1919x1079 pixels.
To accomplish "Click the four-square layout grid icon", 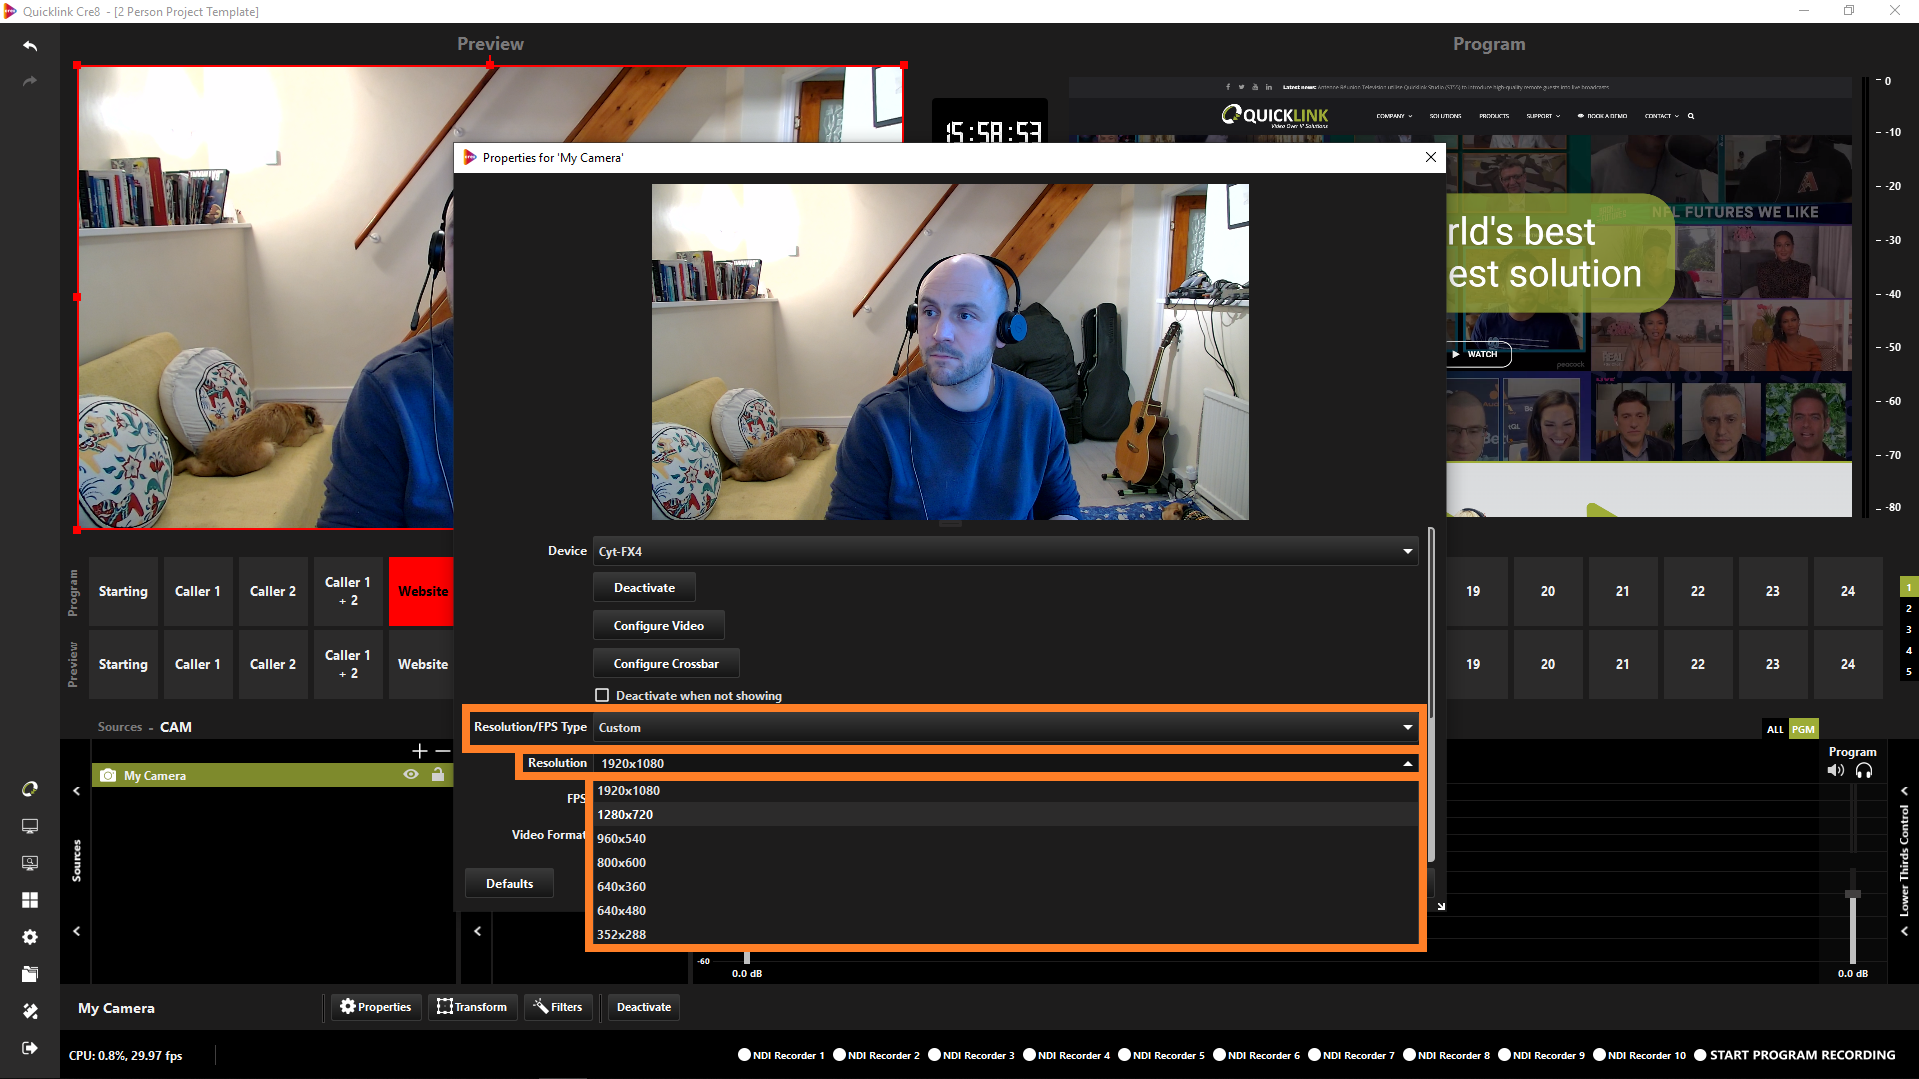I will click(30, 900).
